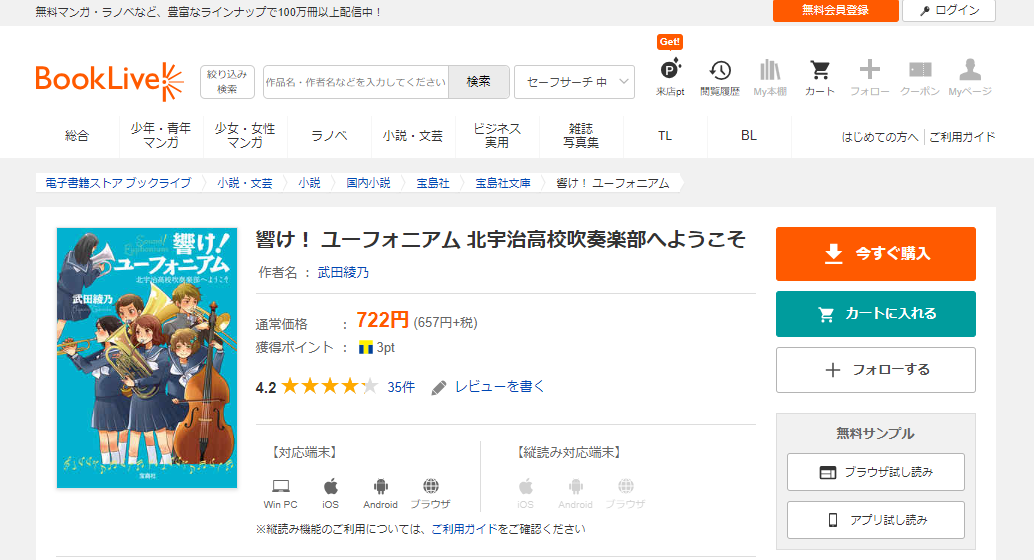
Task: Click the 今すぐ購入 buy now button
Action: click(x=876, y=254)
